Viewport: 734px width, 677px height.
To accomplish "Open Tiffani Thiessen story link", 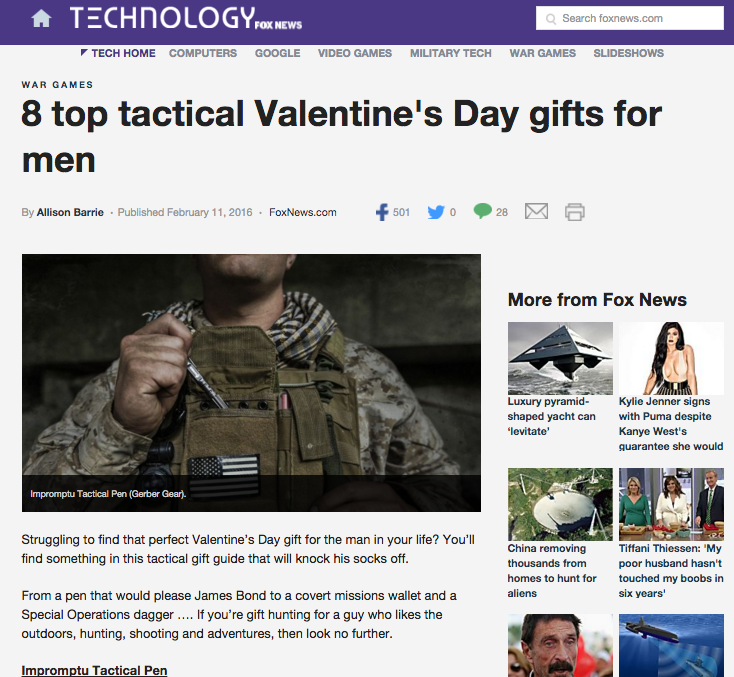I will 671,571.
